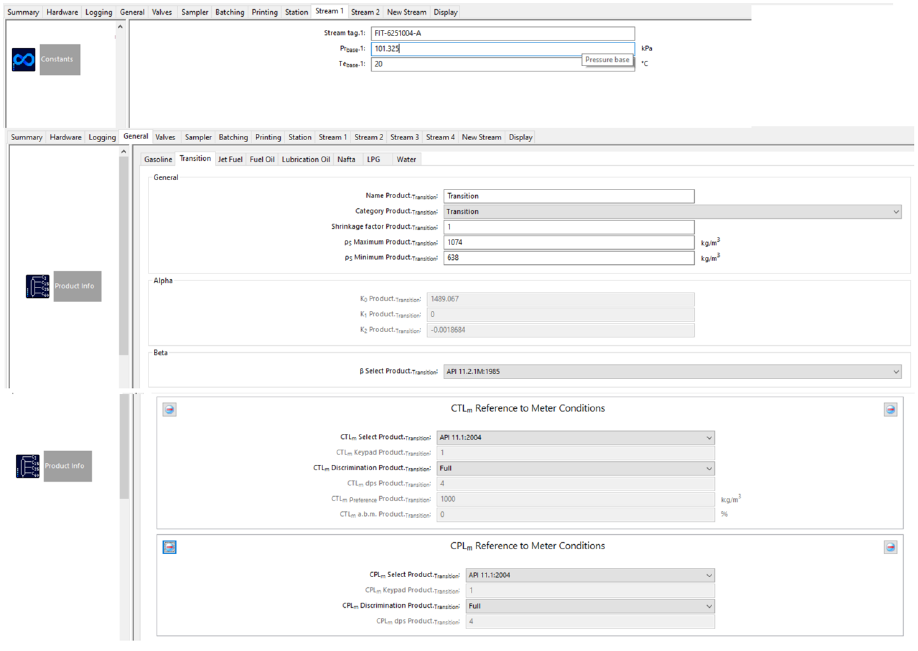The height and width of the screenshot is (651, 918).
Task: Click the infinity Constants icon
Action: [x=23, y=60]
